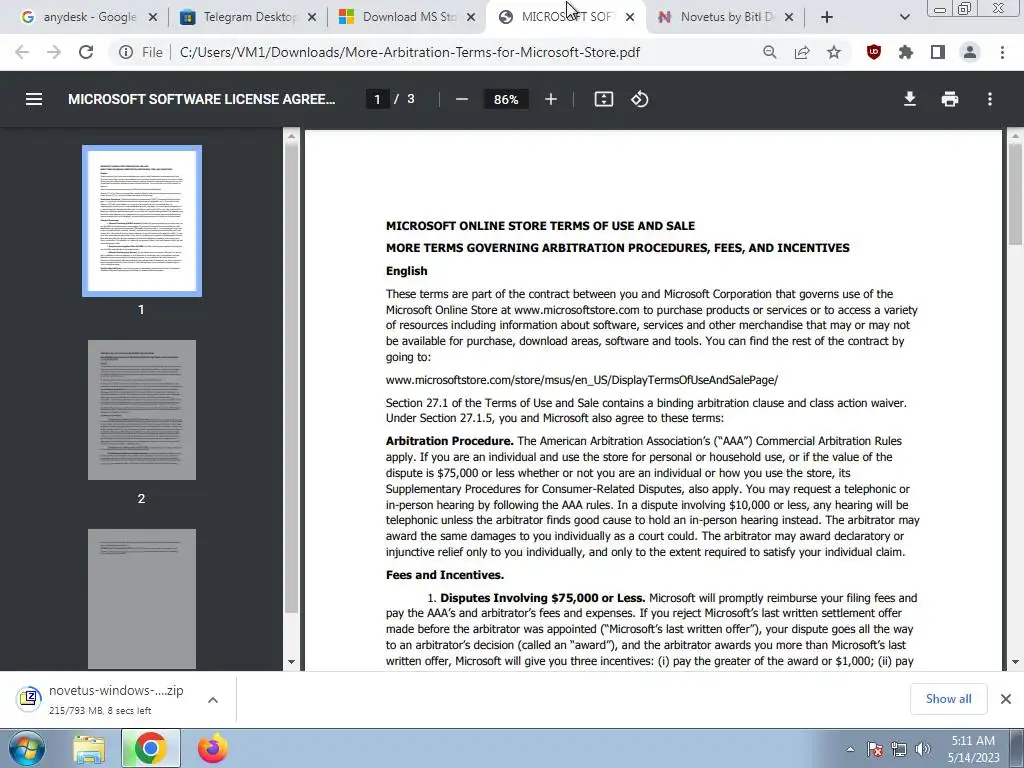The image size is (1024, 768).
Task: Go back to previous page
Action: tap(22, 52)
